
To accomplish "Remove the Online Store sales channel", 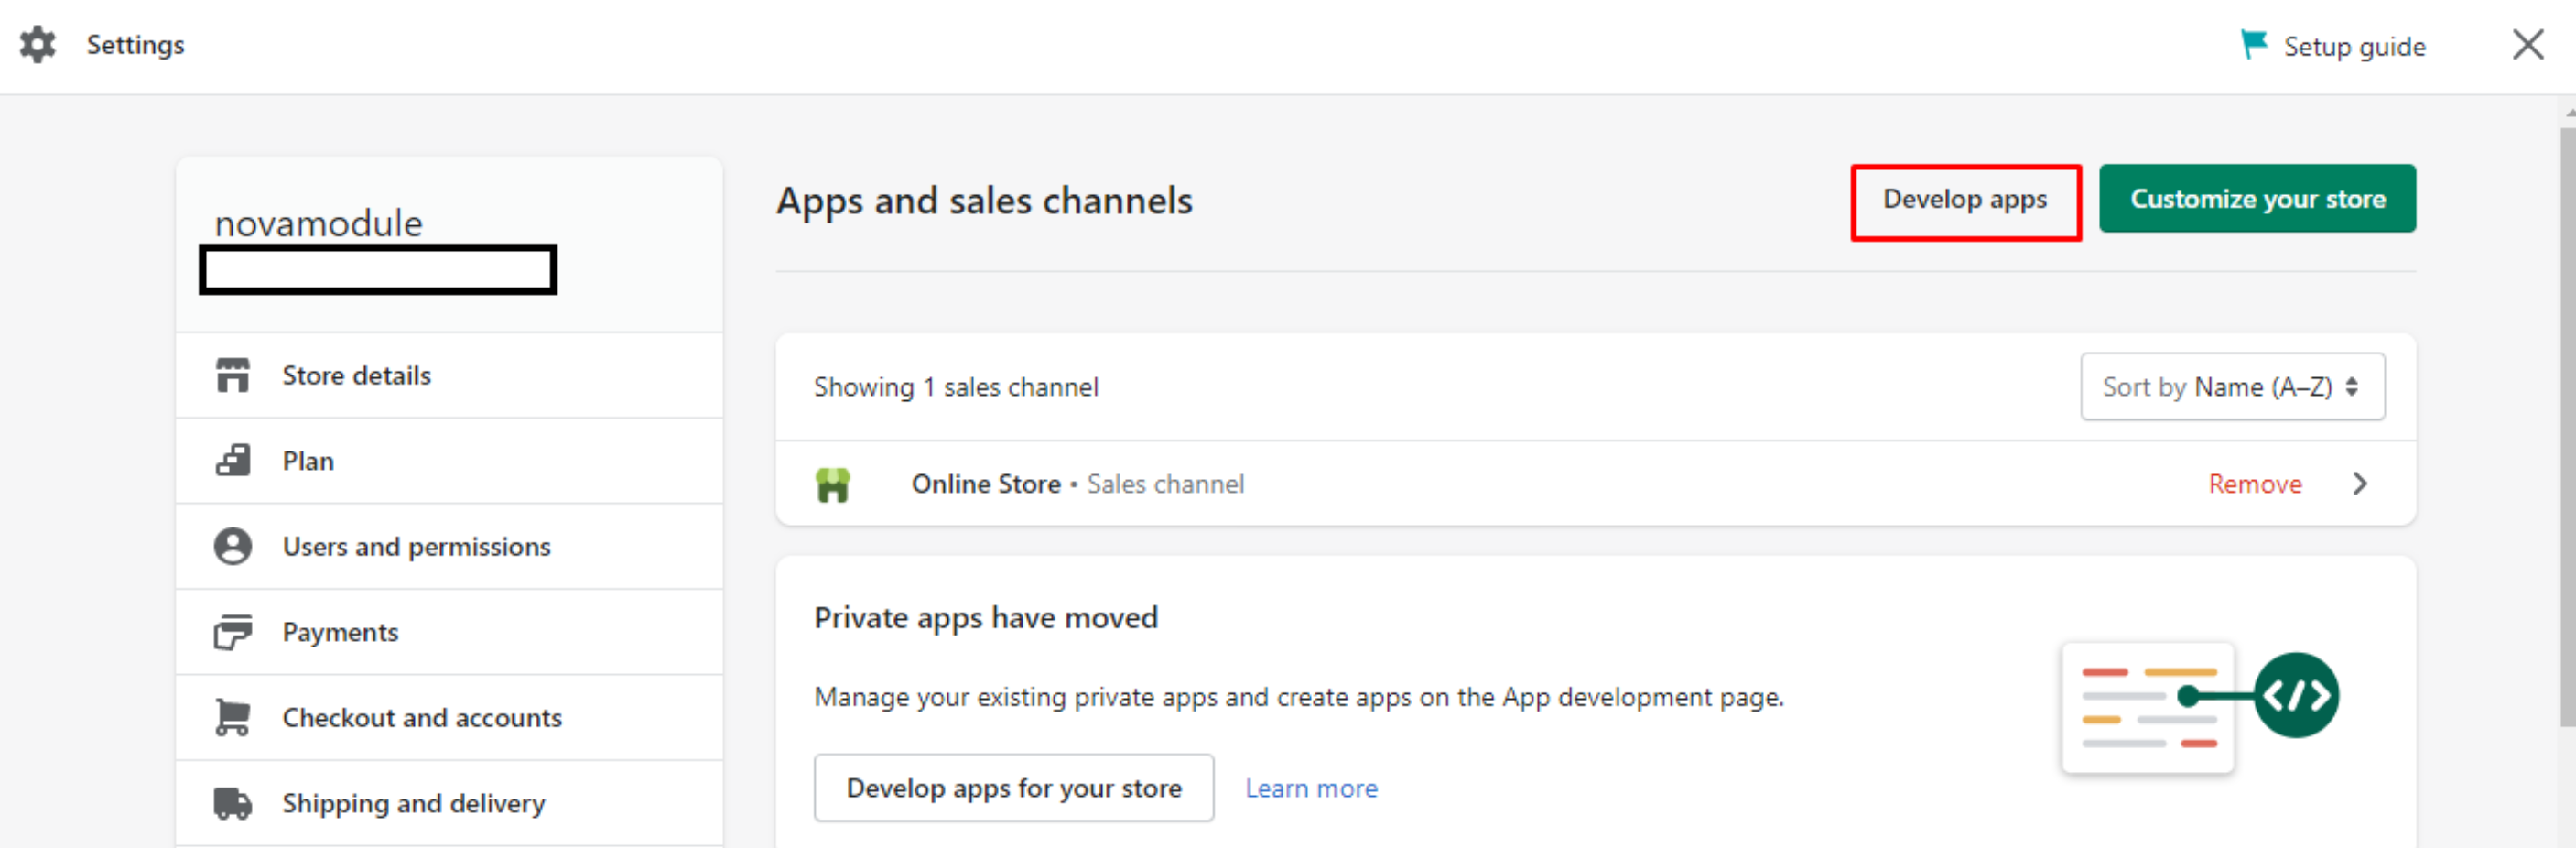I will point(2254,484).
